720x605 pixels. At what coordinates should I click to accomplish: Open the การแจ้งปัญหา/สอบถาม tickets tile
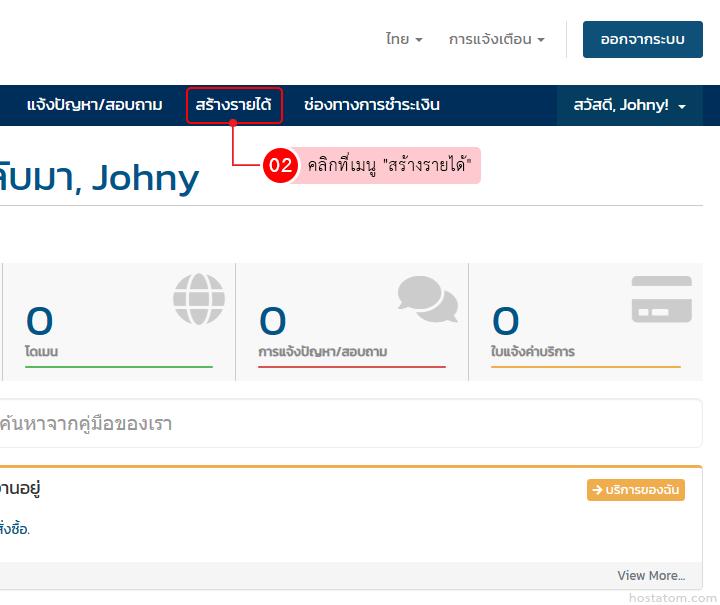(x=351, y=323)
